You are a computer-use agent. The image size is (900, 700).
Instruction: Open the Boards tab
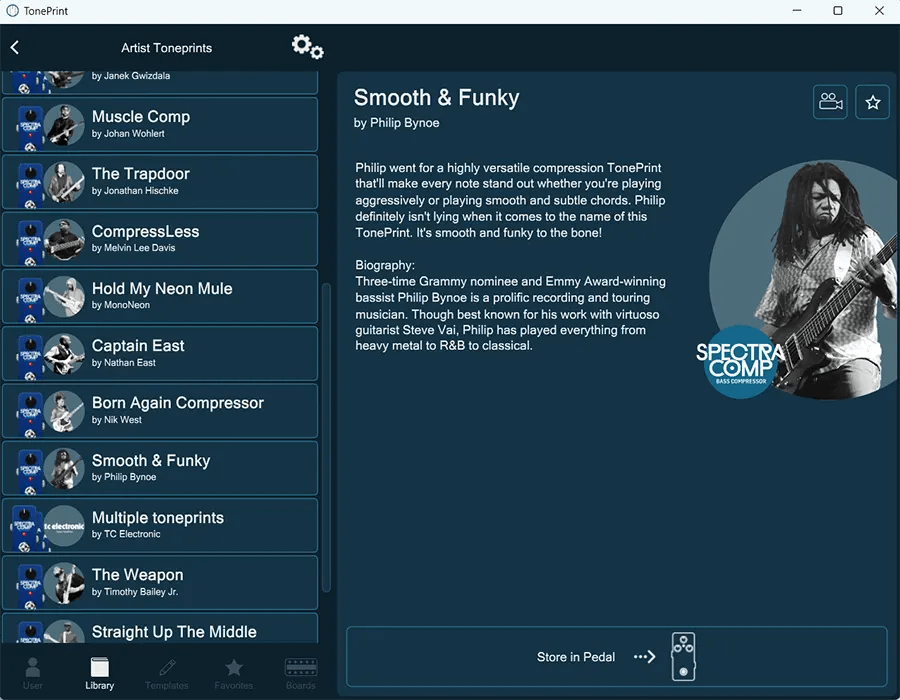pyautogui.click(x=300, y=673)
